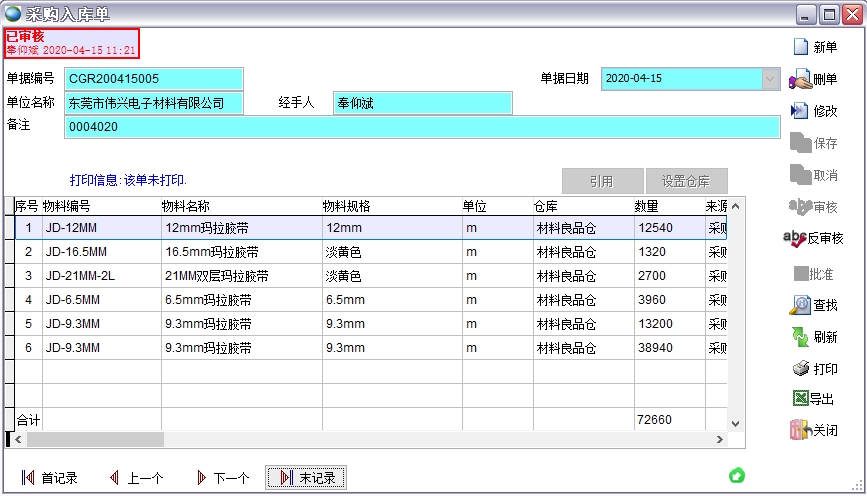Open the 单据日期 date dropdown arrow
The width and height of the screenshot is (867, 496).
(x=770, y=79)
